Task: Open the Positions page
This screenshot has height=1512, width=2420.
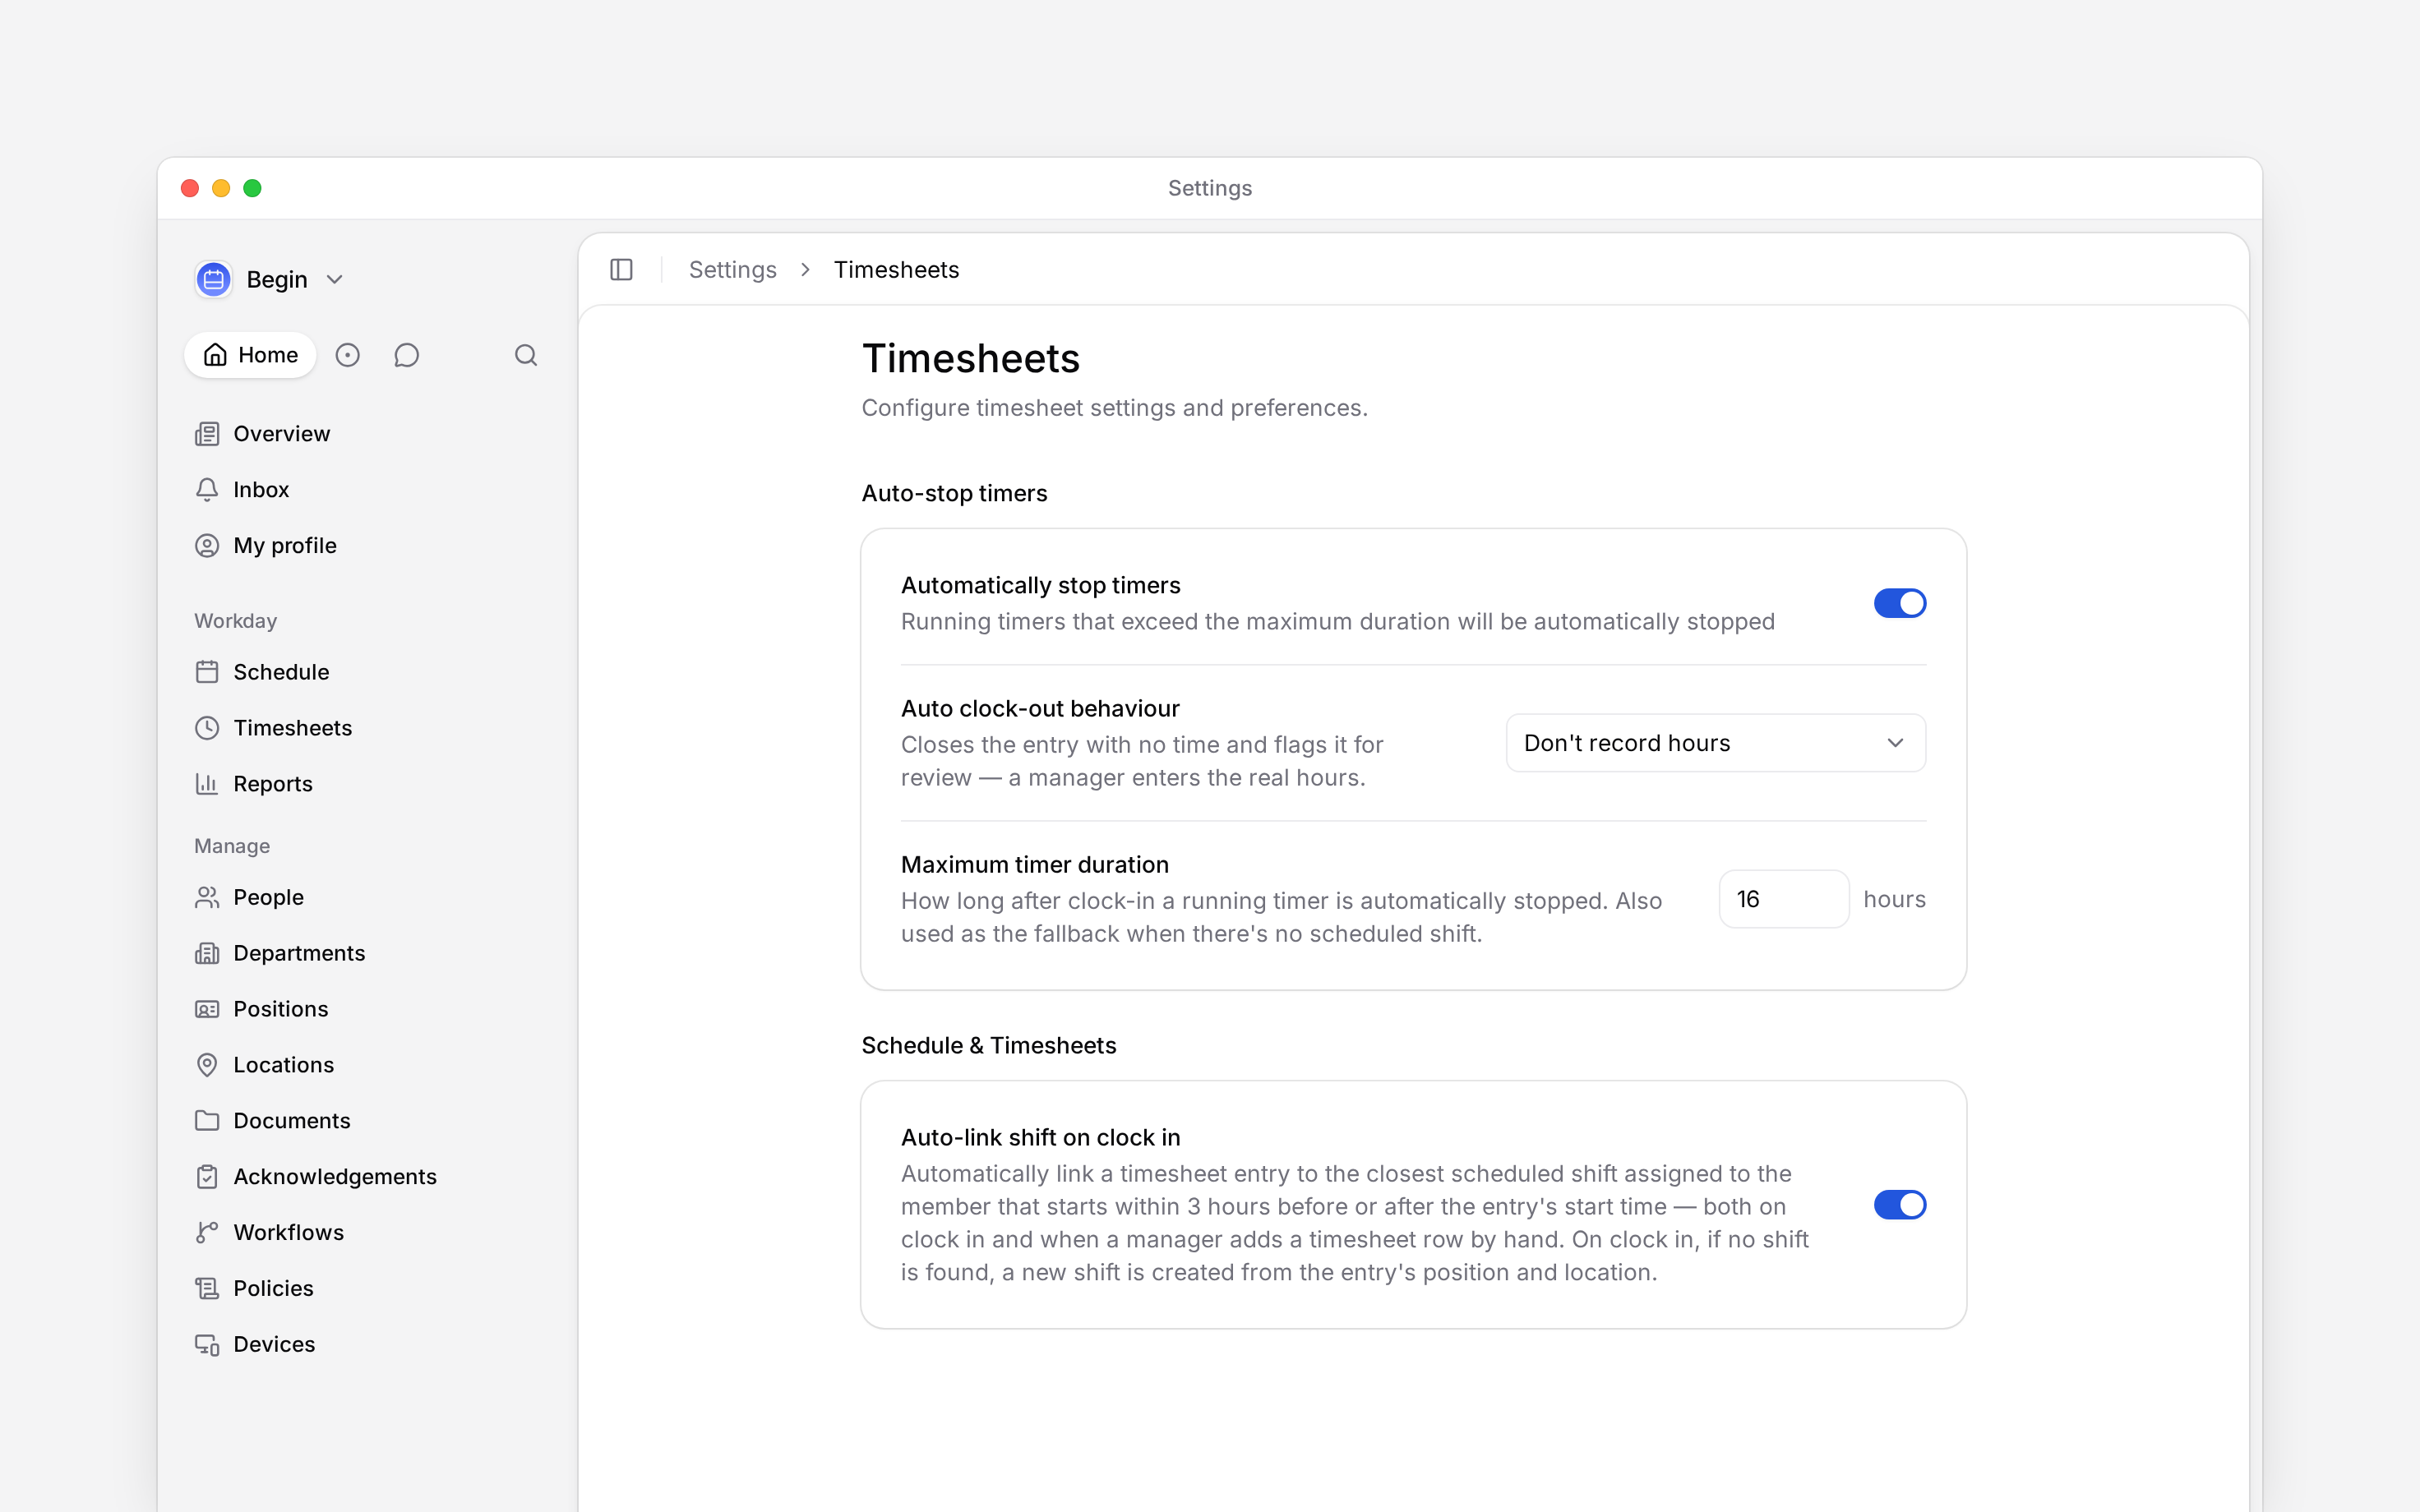Action: point(280,1009)
